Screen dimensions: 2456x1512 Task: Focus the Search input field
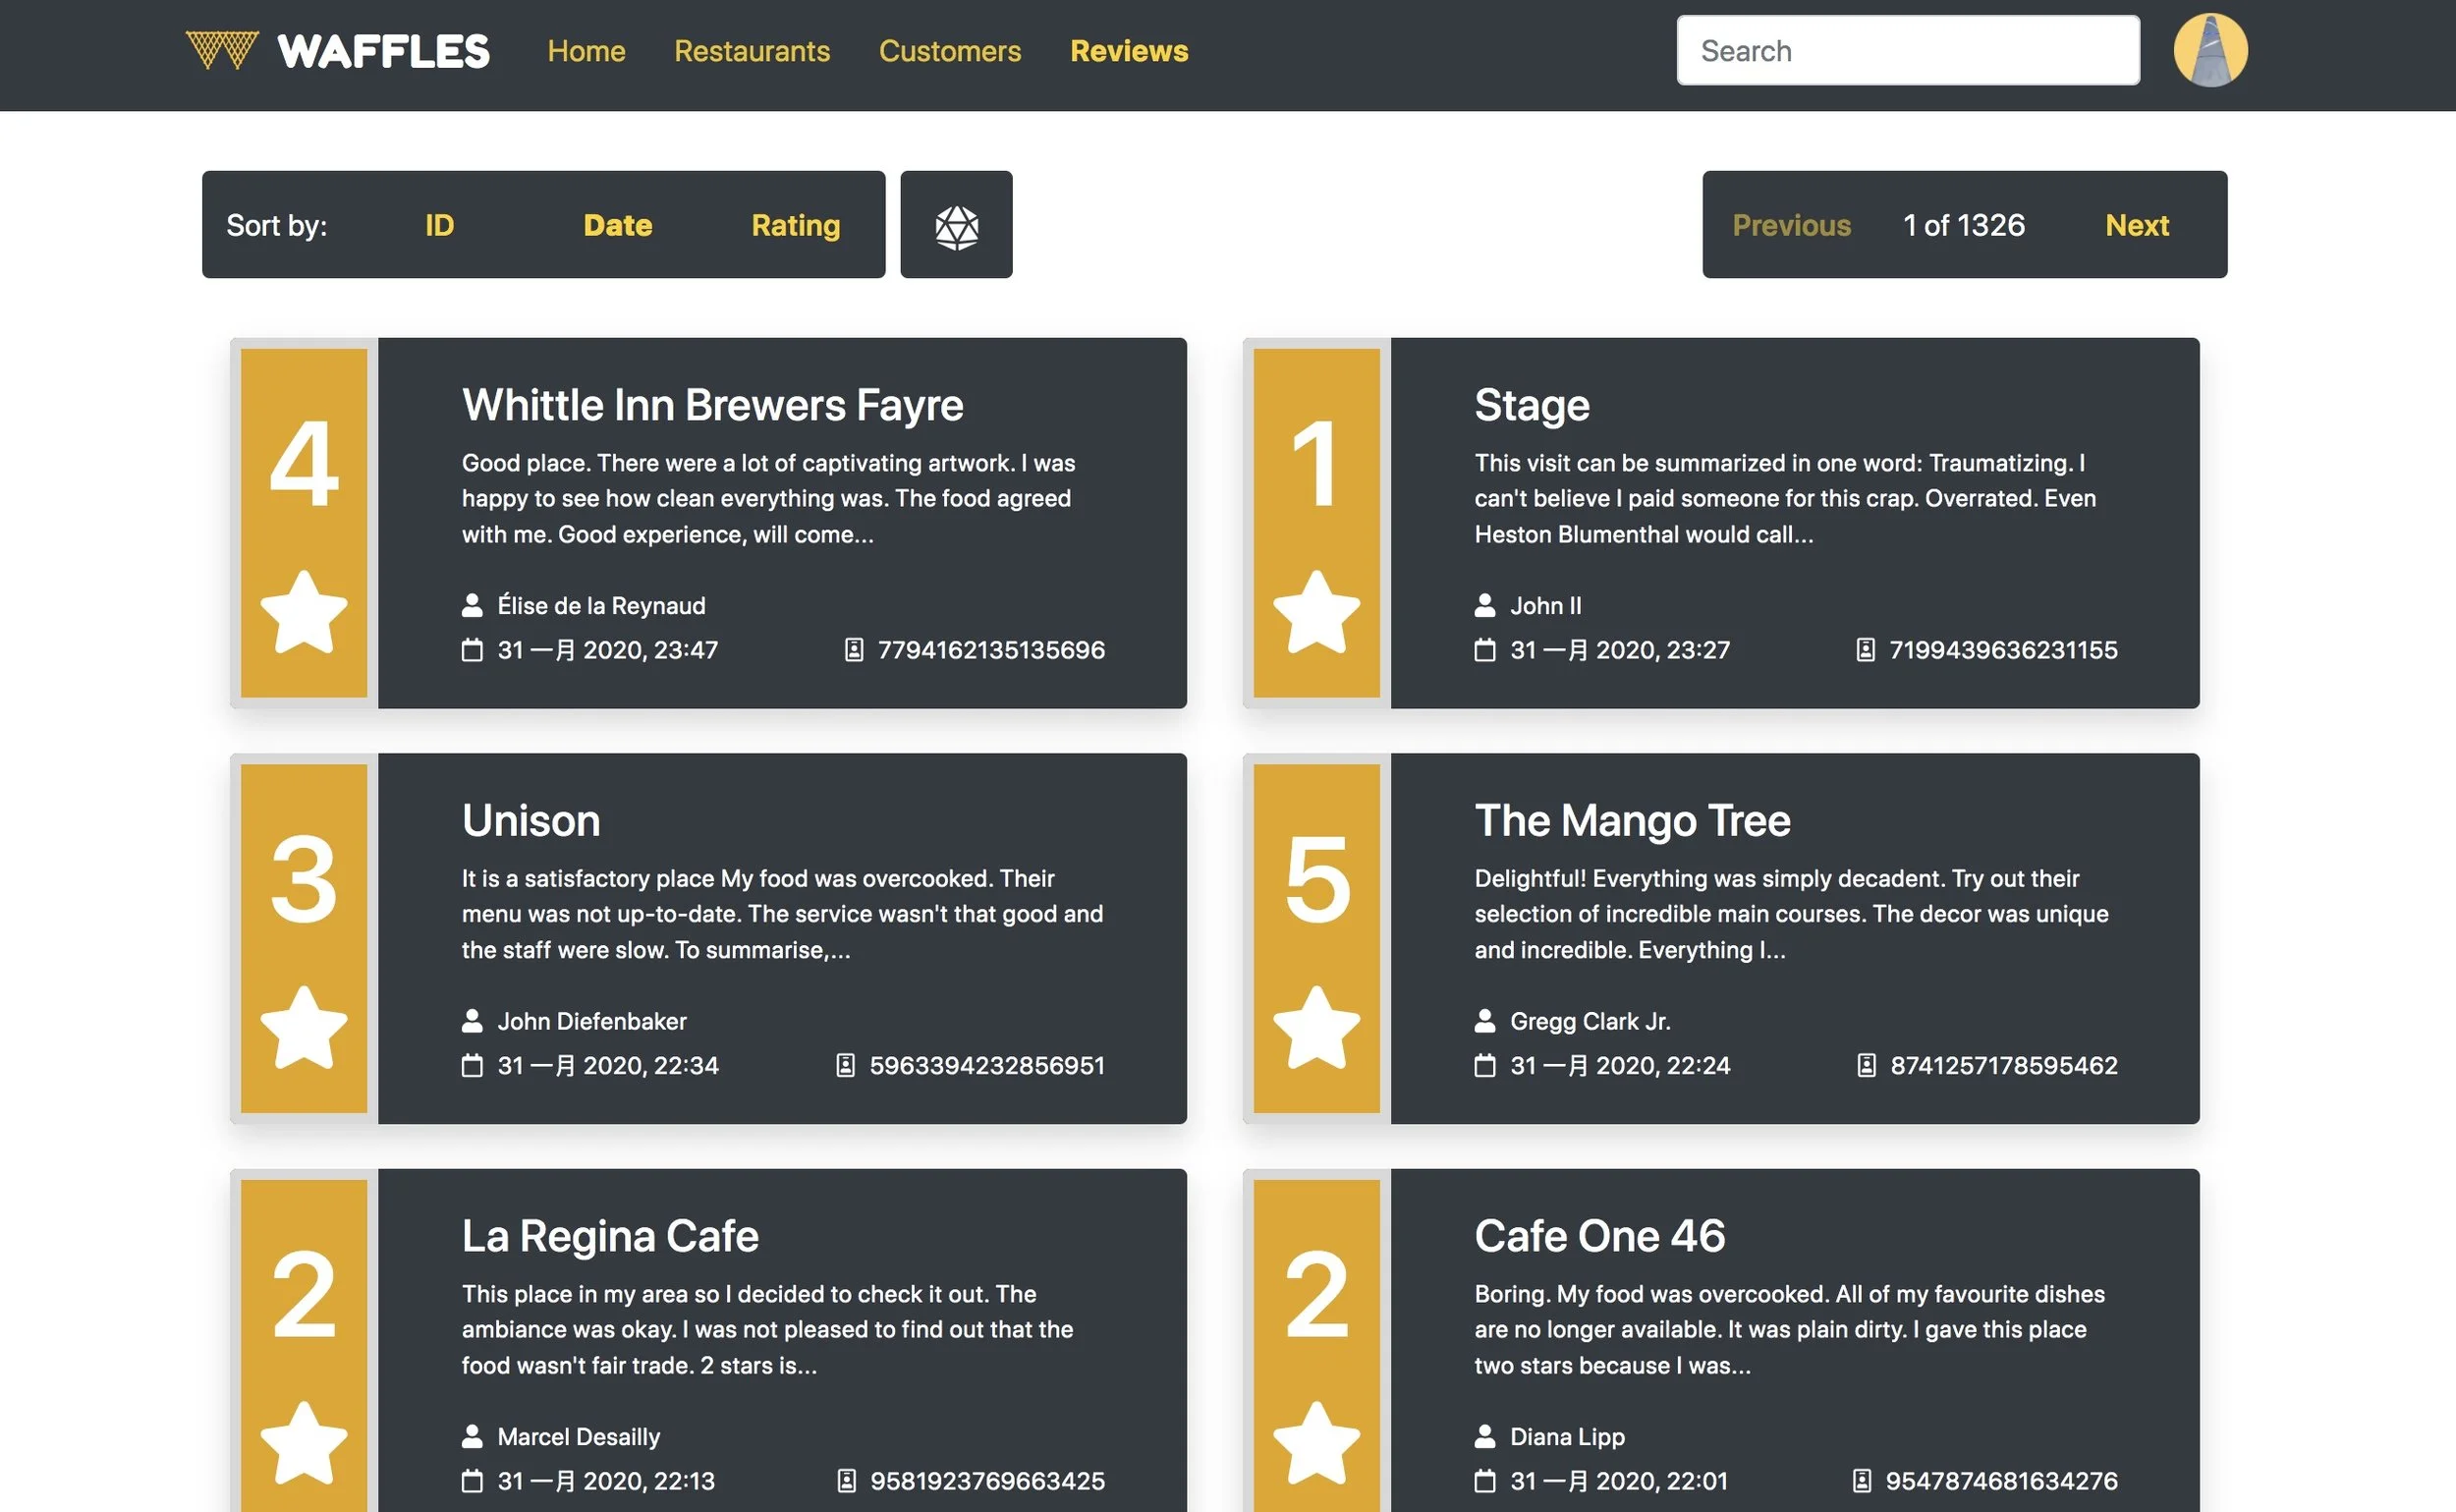(x=1907, y=51)
